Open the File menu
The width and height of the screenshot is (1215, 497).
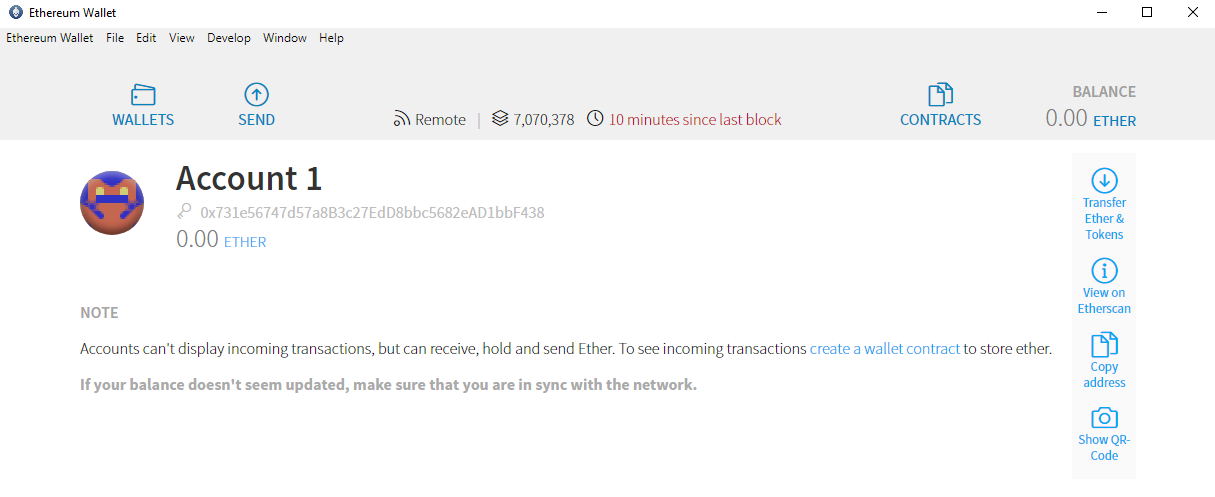tap(115, 38)
